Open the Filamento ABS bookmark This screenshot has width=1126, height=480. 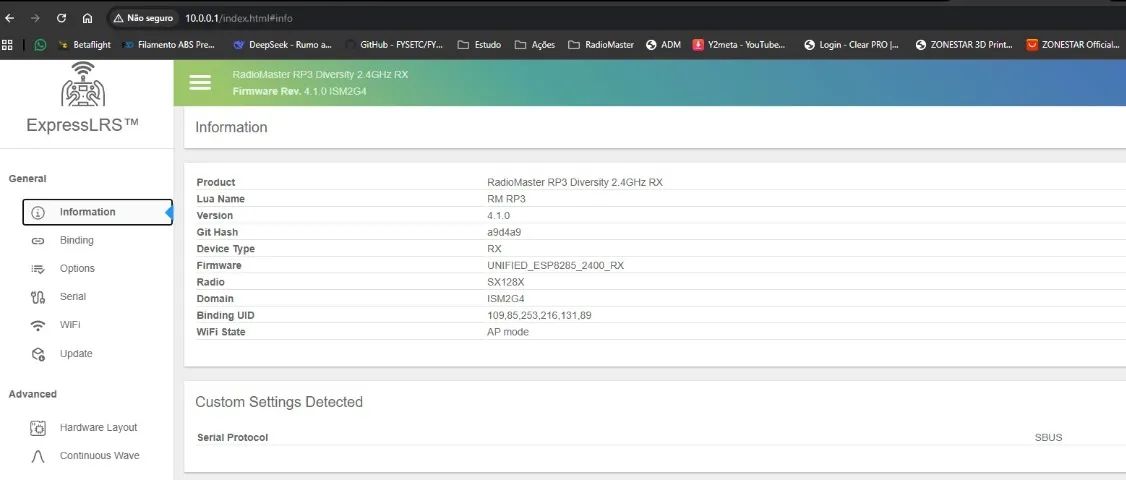[169, 45]
